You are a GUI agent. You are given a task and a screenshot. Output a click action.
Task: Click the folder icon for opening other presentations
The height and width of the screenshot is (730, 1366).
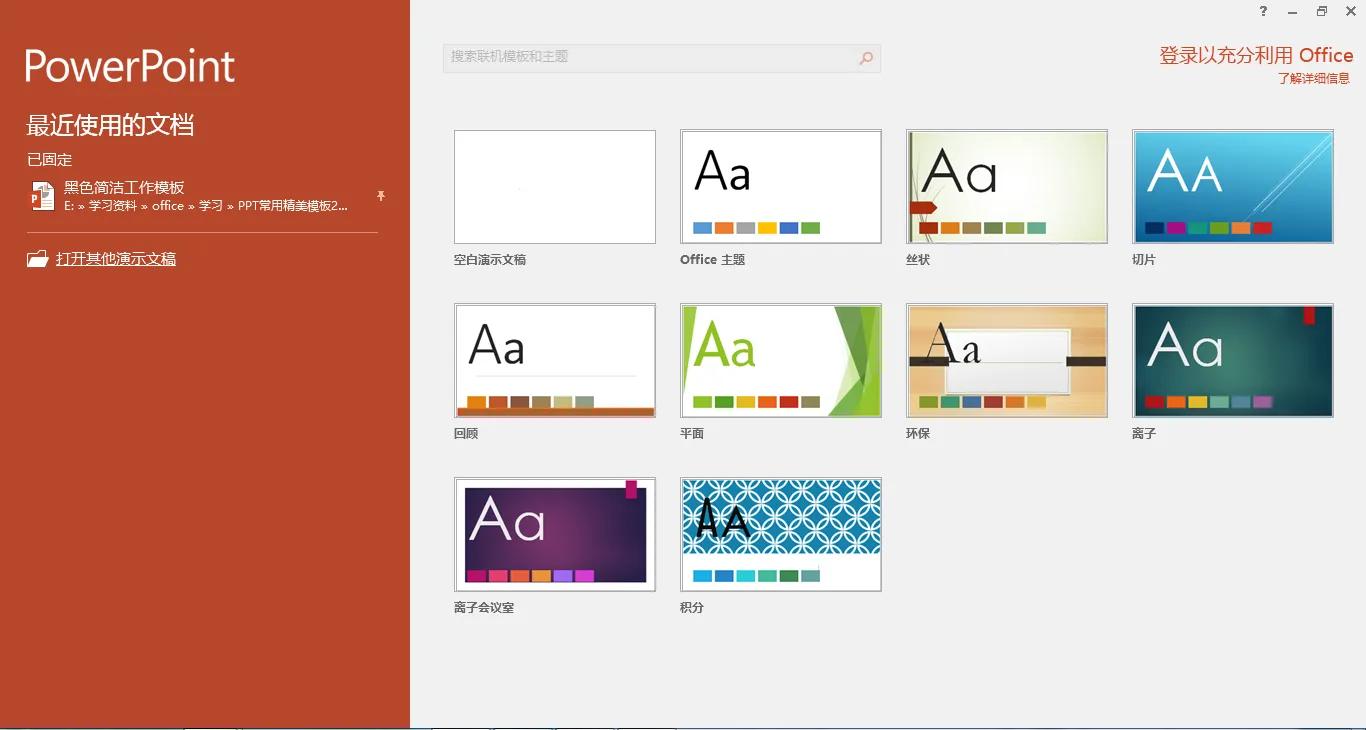[x=38, y=259]
